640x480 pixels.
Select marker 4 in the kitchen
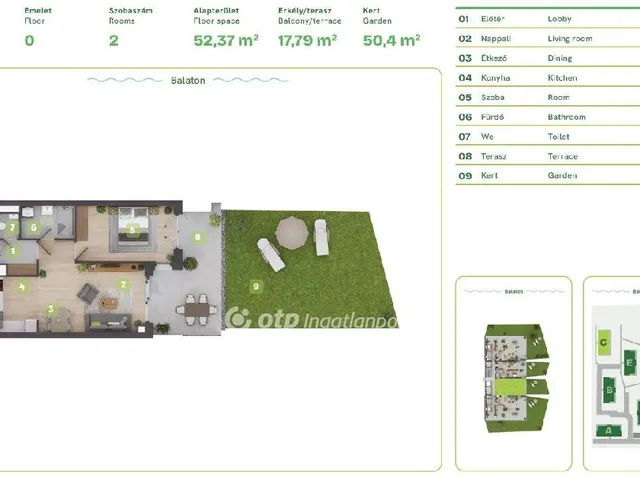click(x=21, y=285)
